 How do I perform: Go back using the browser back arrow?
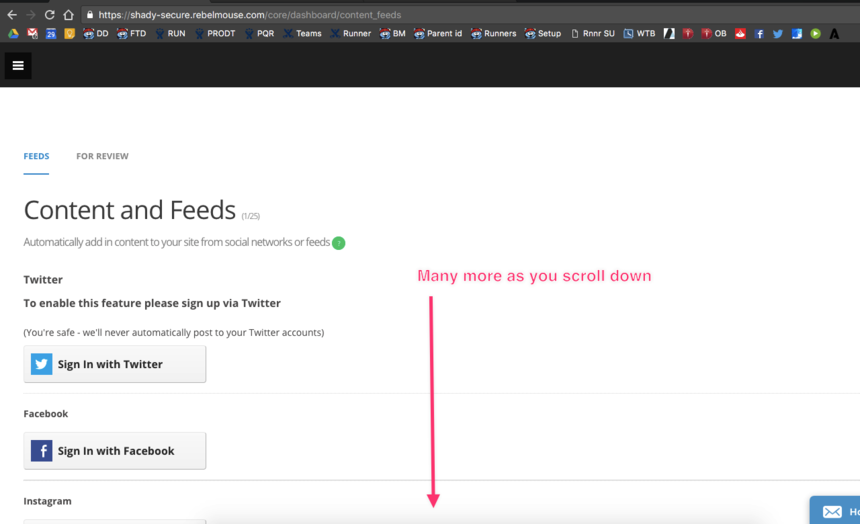[12, 15]
